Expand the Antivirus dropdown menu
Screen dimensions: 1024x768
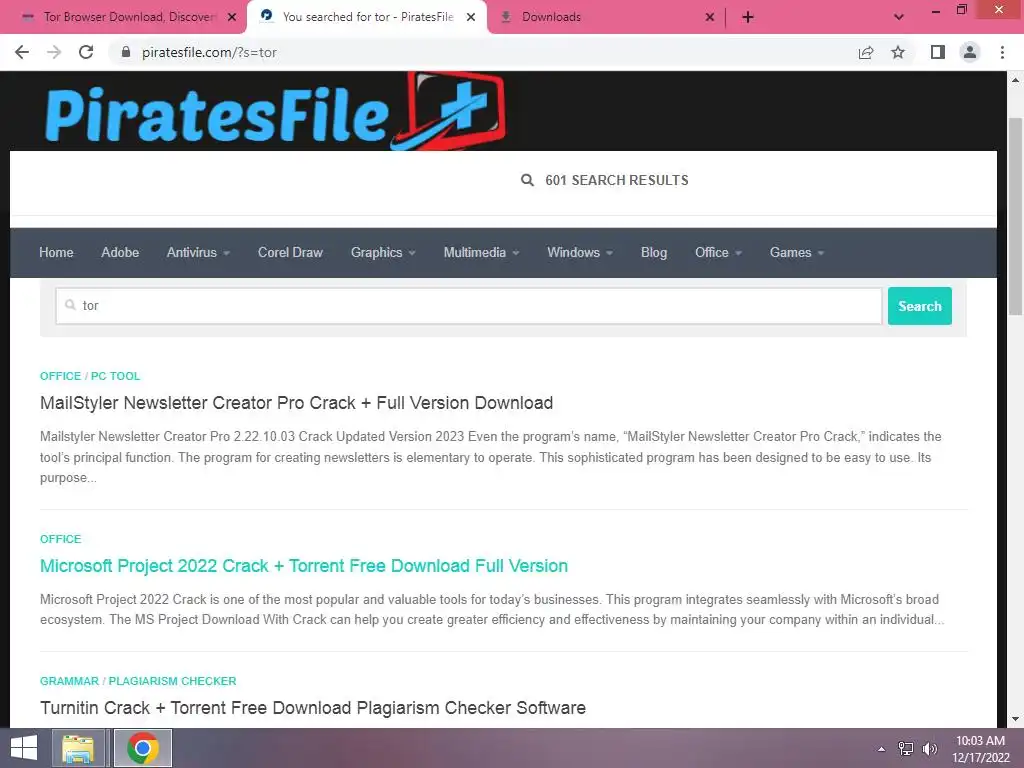click(x=198, y=252)
